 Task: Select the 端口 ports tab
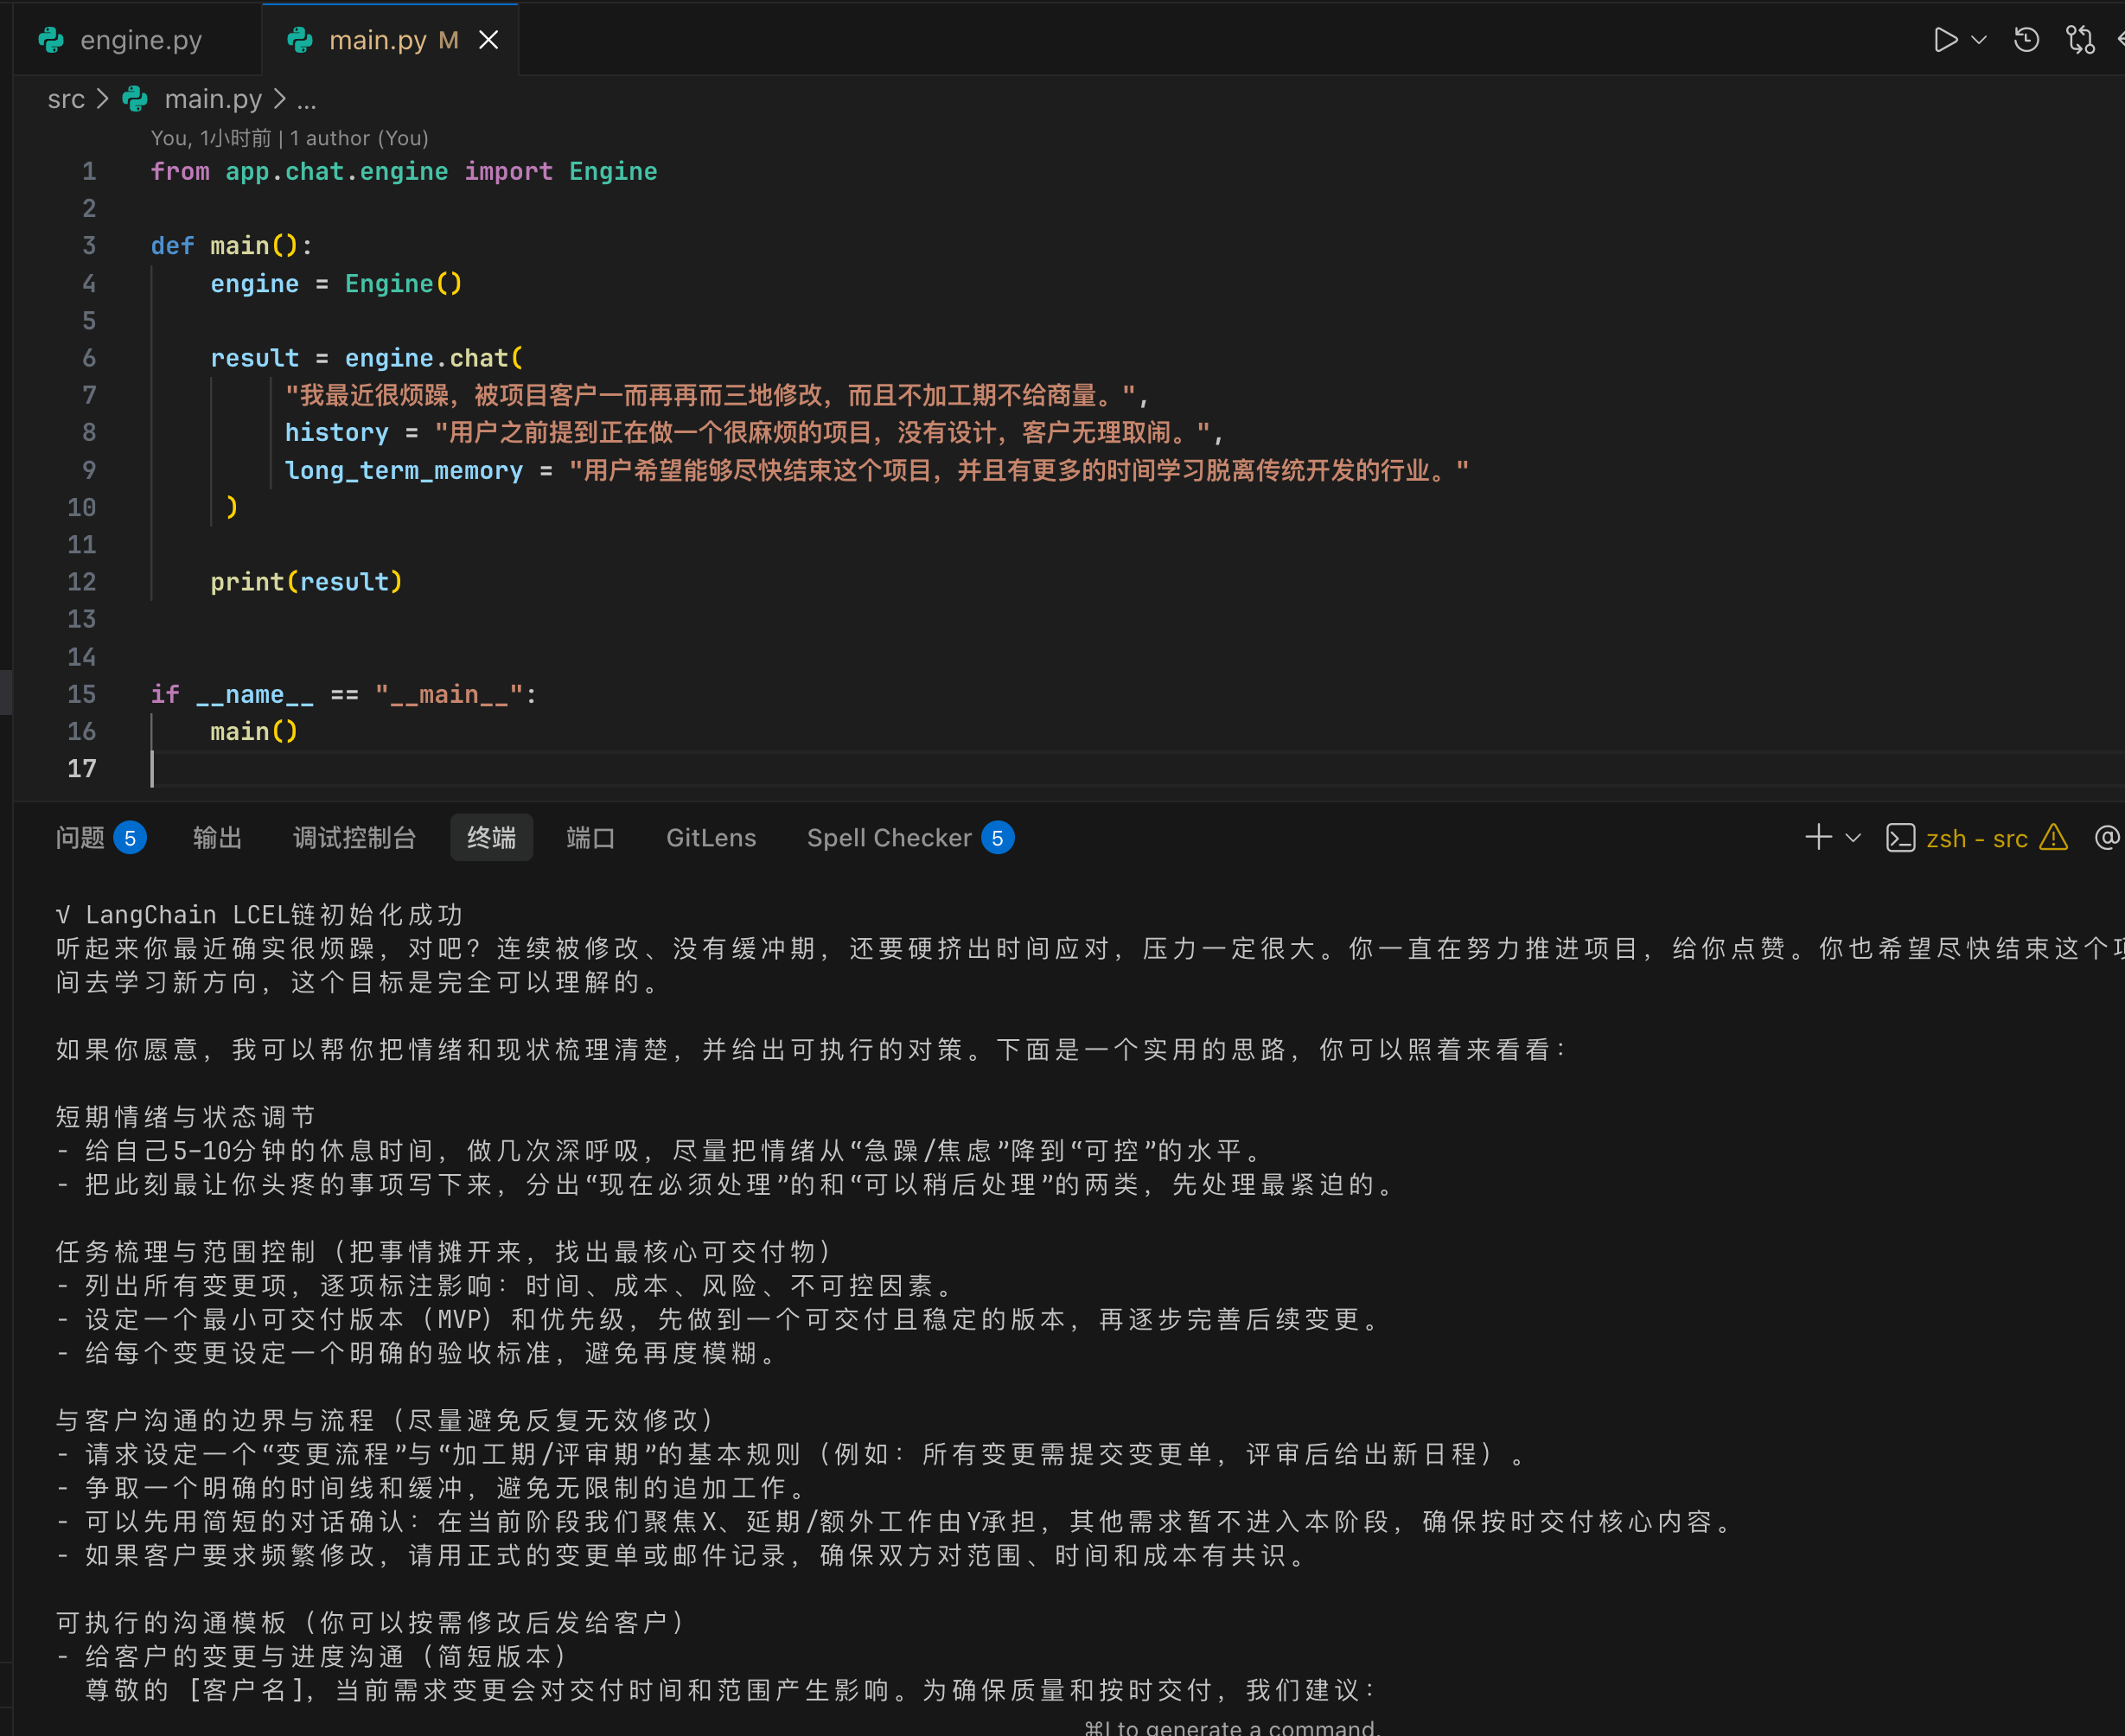coord(590,838)
